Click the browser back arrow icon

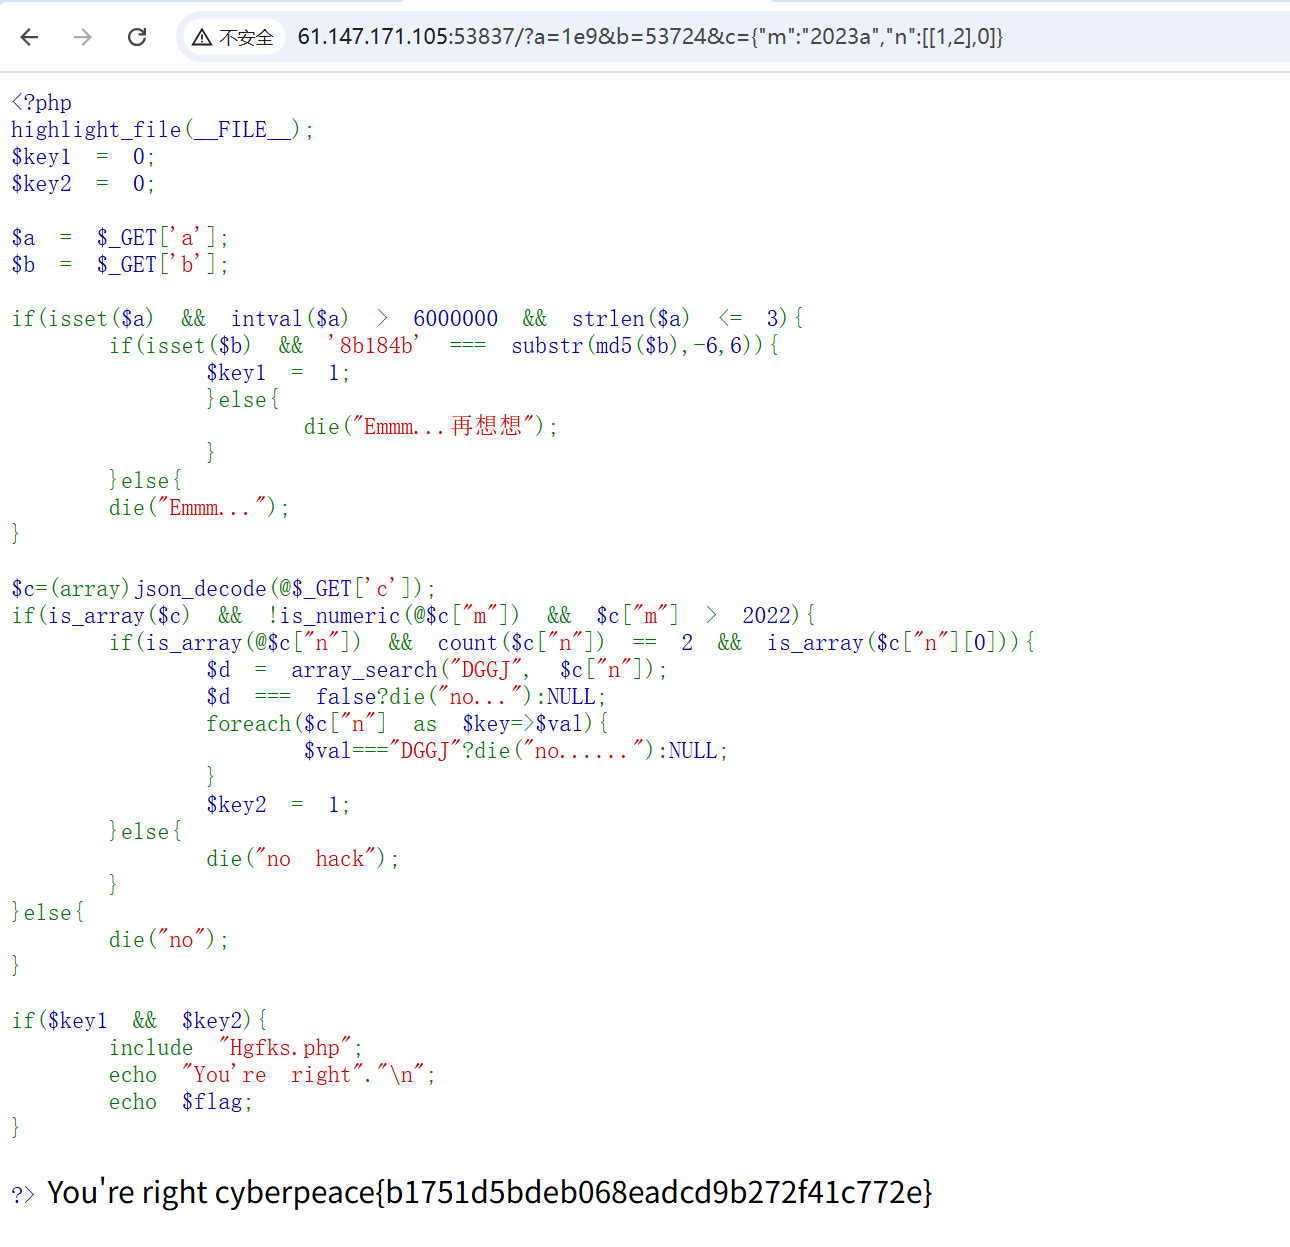tap(29, 36)
